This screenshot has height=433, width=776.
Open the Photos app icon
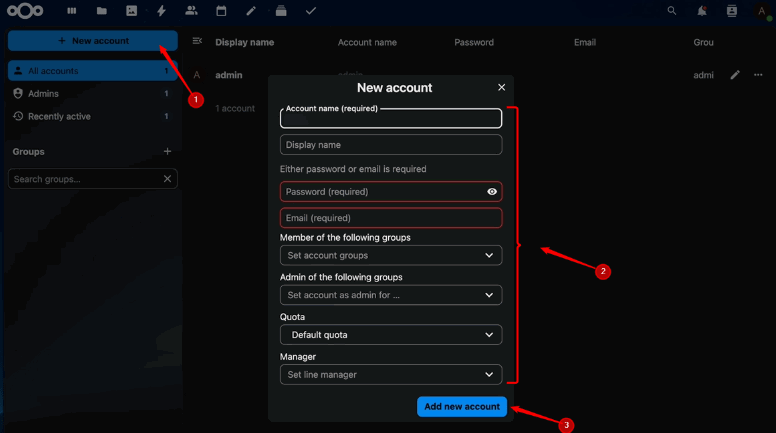[132, 10]
